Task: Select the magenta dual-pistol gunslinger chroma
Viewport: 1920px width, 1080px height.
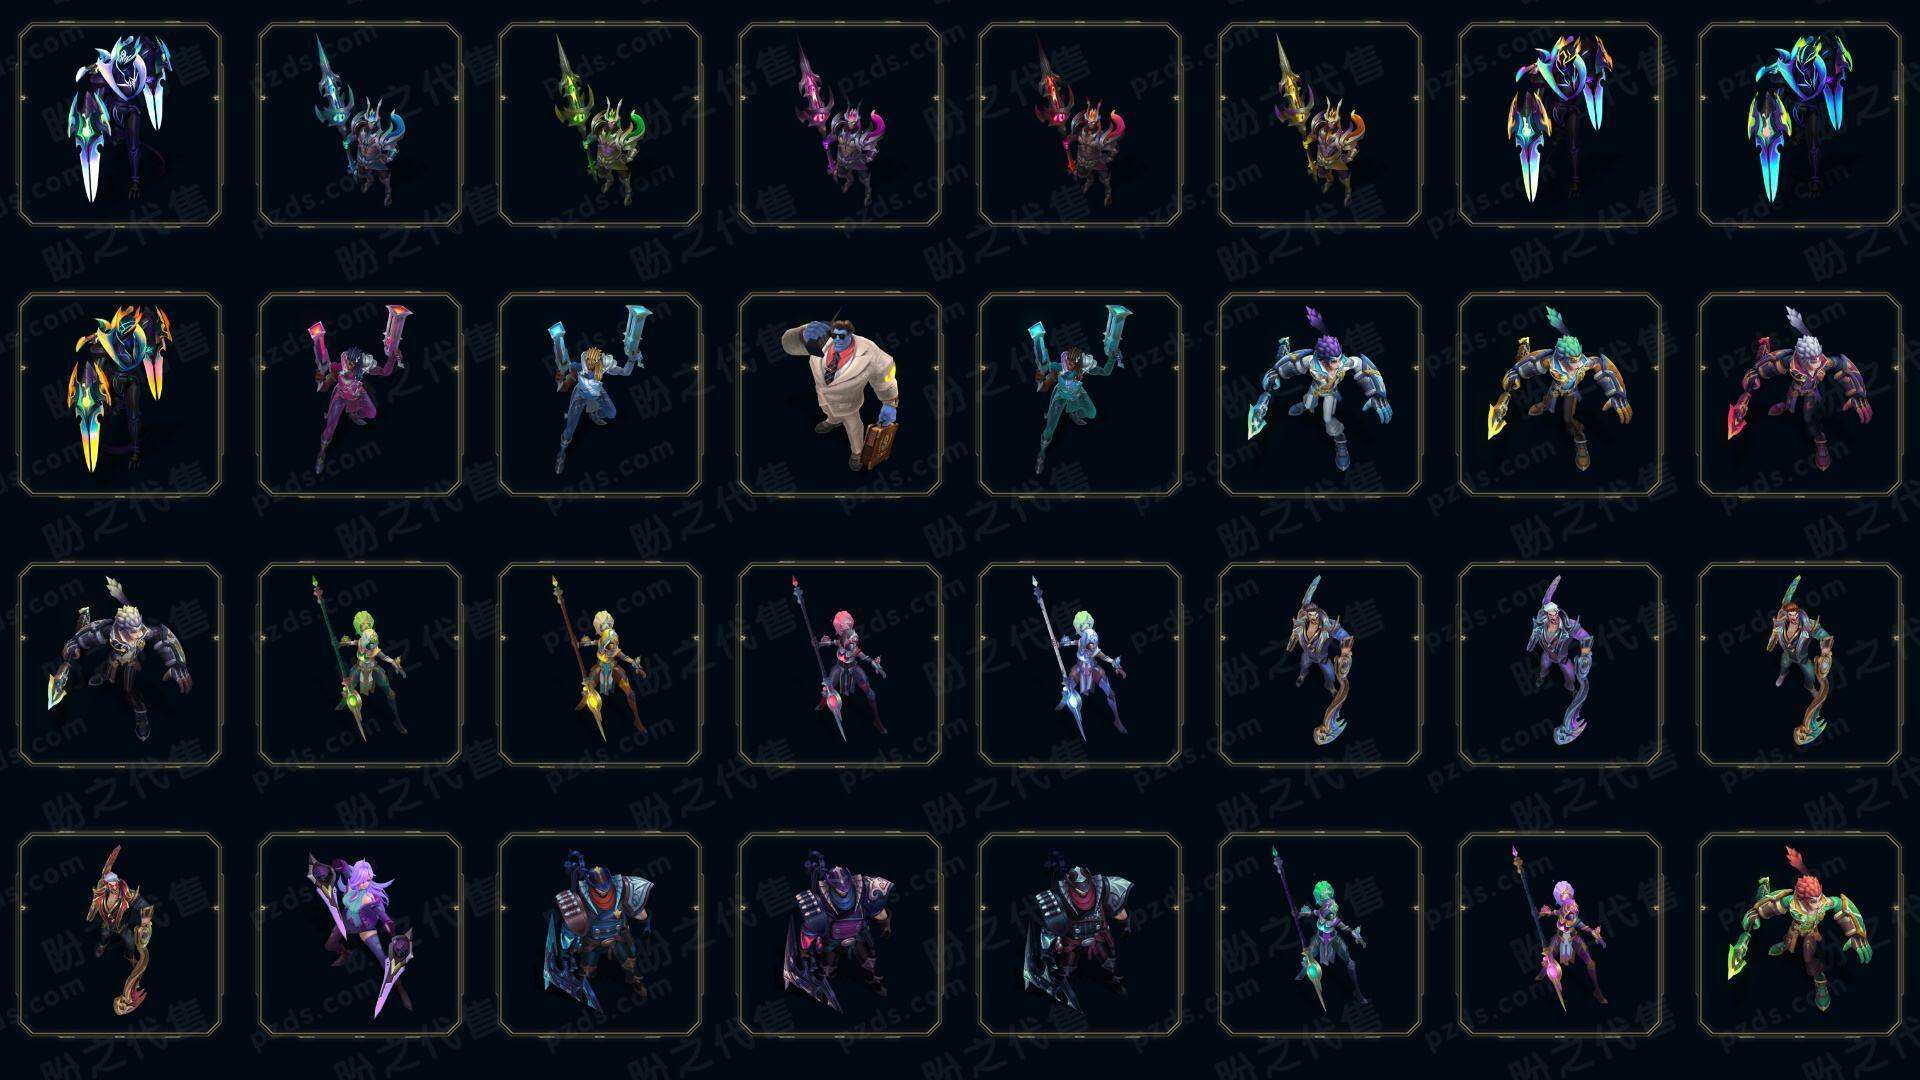Action: 360,394
